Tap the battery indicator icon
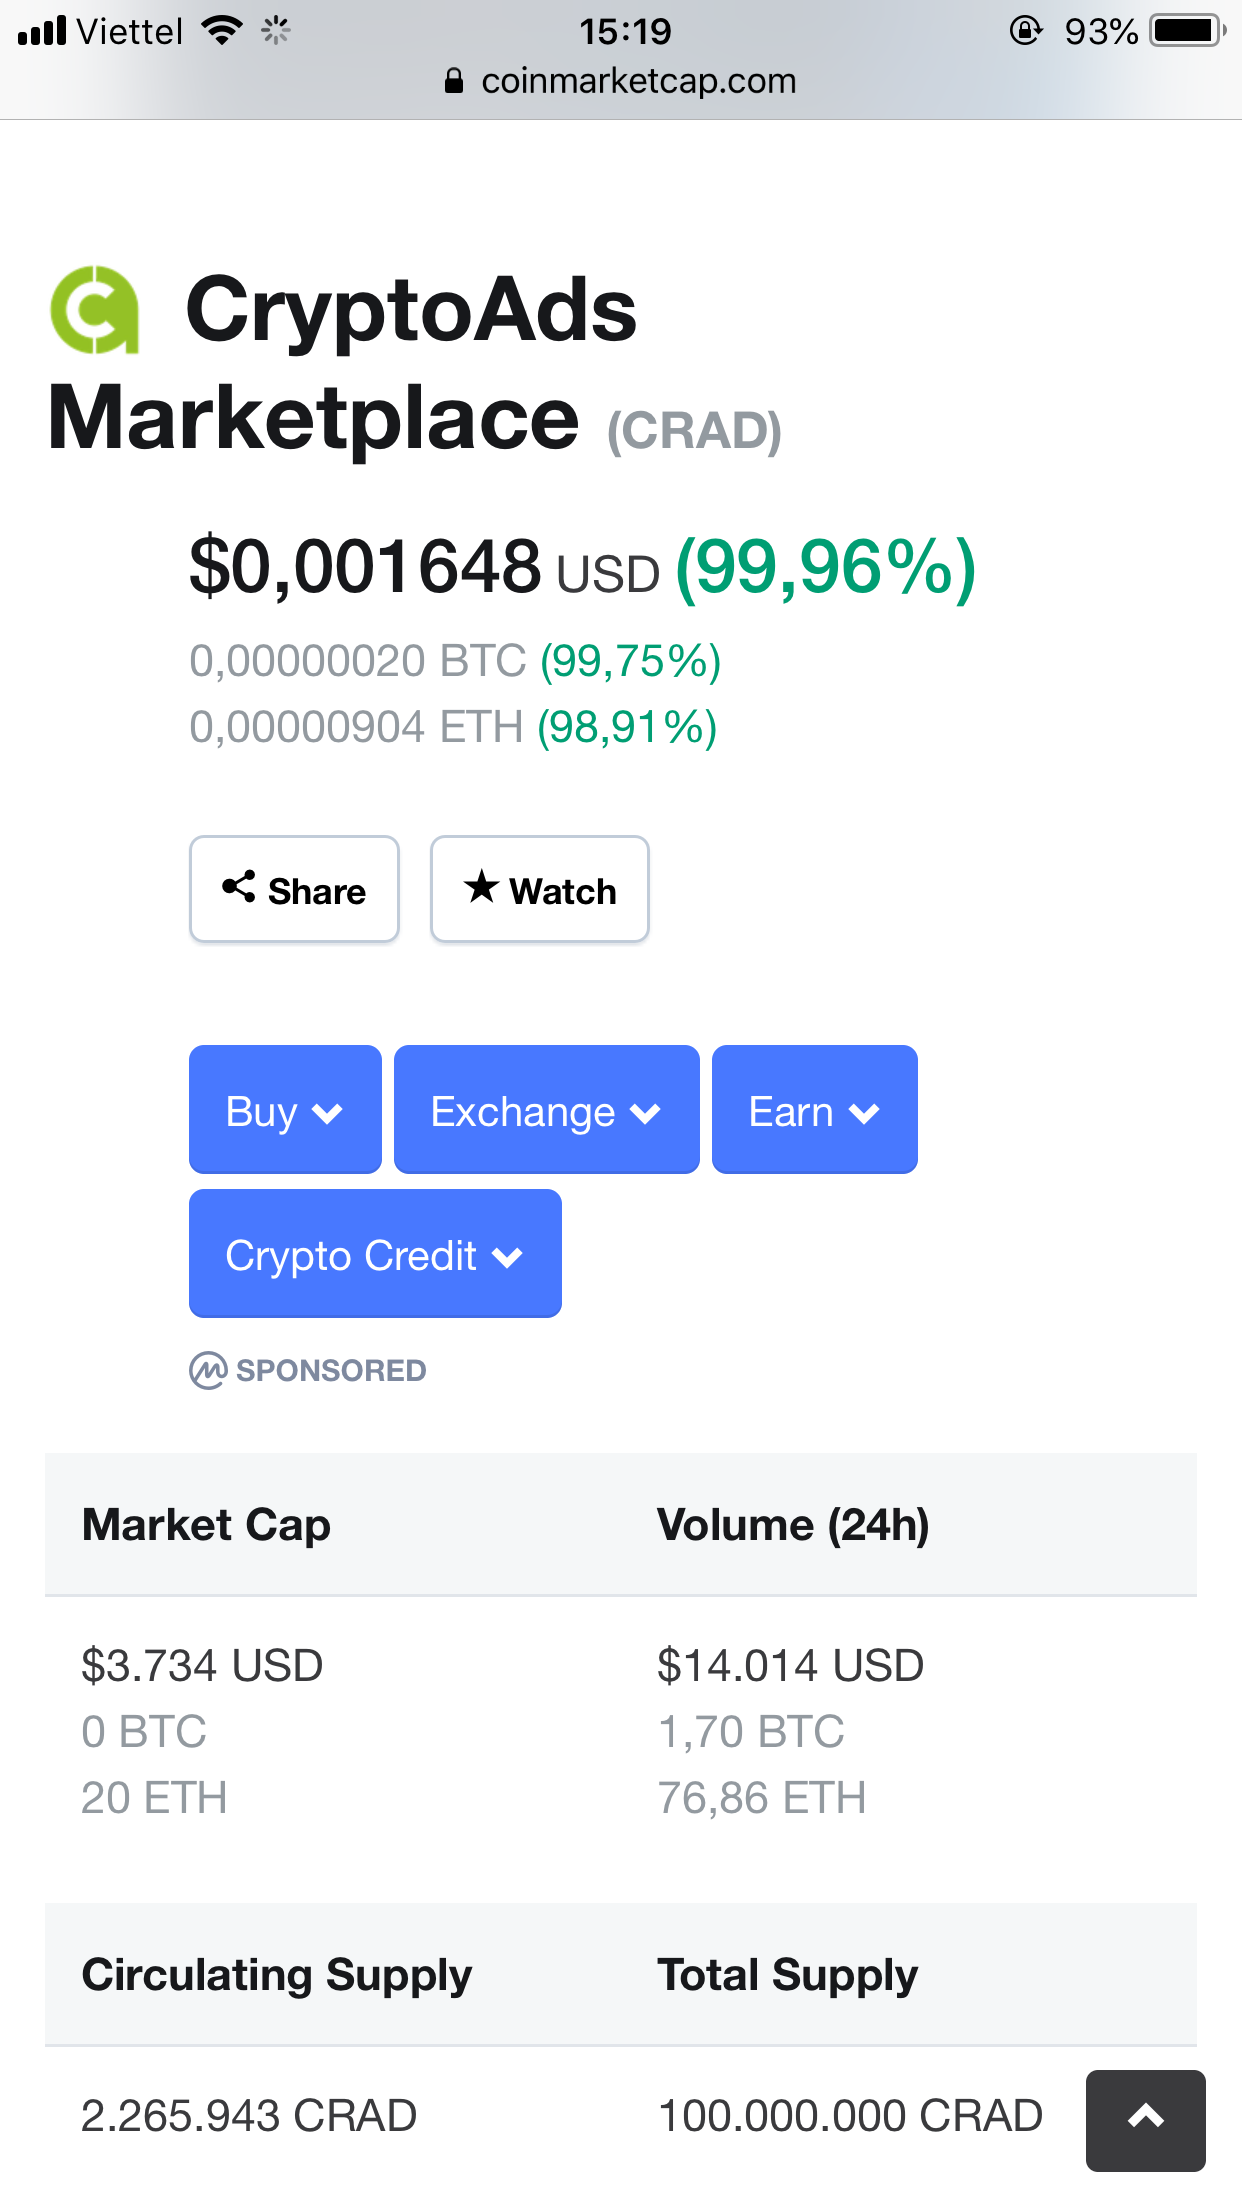The height and width of the screenshot is (2208, 1242). (1186, 31)
